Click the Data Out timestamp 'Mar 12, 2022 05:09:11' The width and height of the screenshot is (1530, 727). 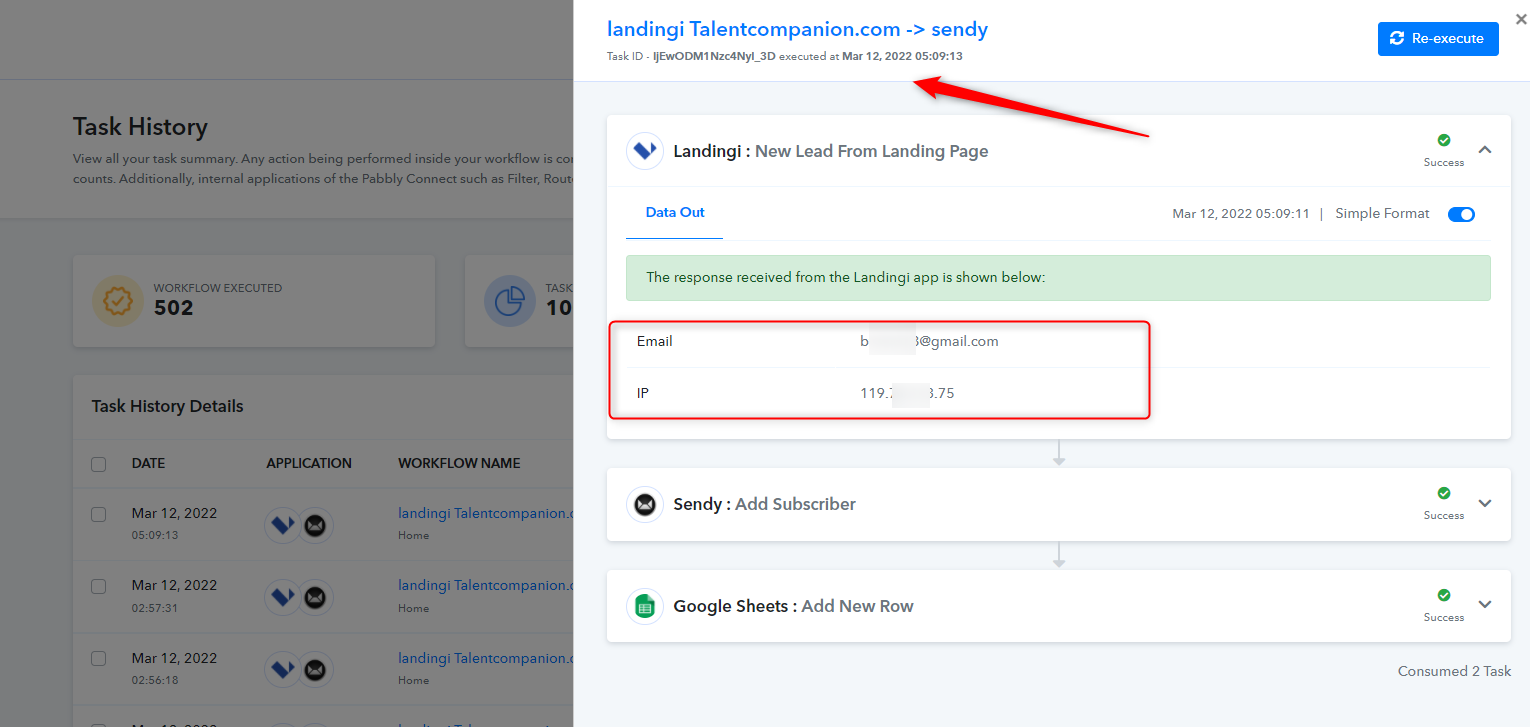click(1241, 213)
